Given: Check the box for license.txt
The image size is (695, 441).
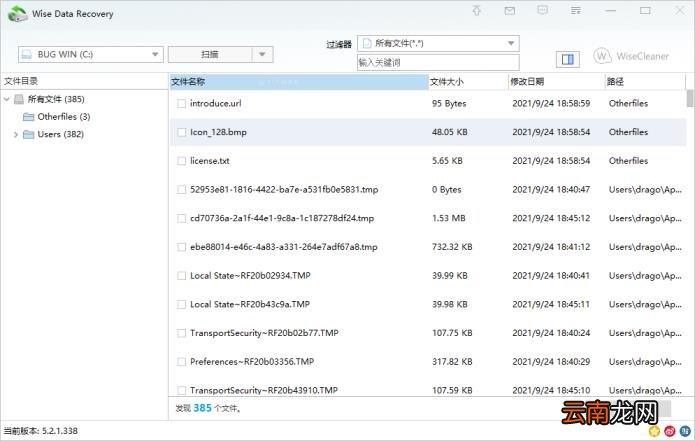Looking at the screenshot, I should (x=181, y=161).
